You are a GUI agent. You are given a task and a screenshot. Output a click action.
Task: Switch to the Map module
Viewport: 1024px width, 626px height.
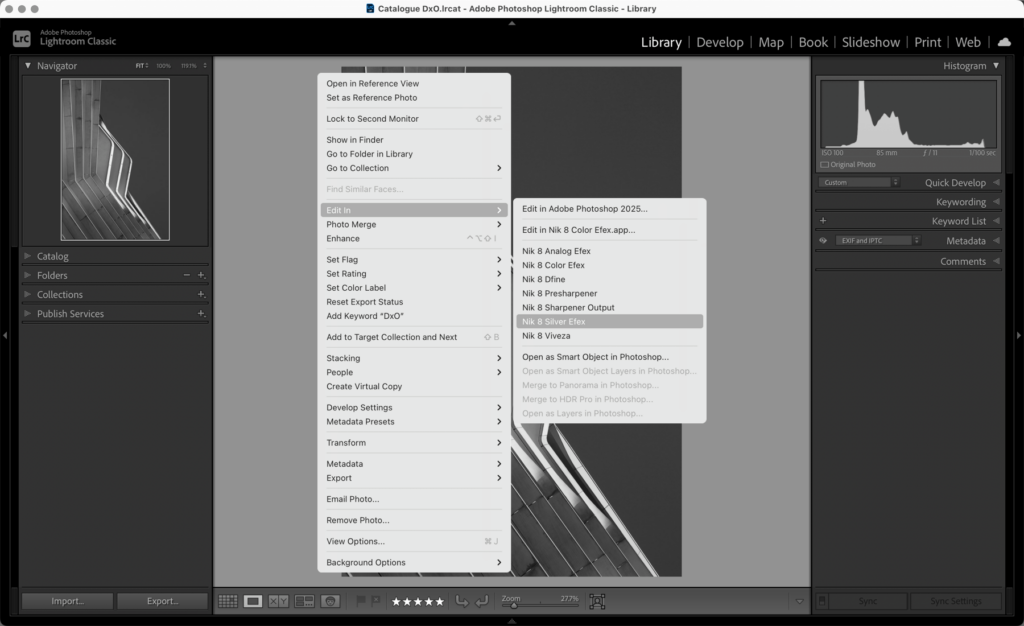coord(771,42)
